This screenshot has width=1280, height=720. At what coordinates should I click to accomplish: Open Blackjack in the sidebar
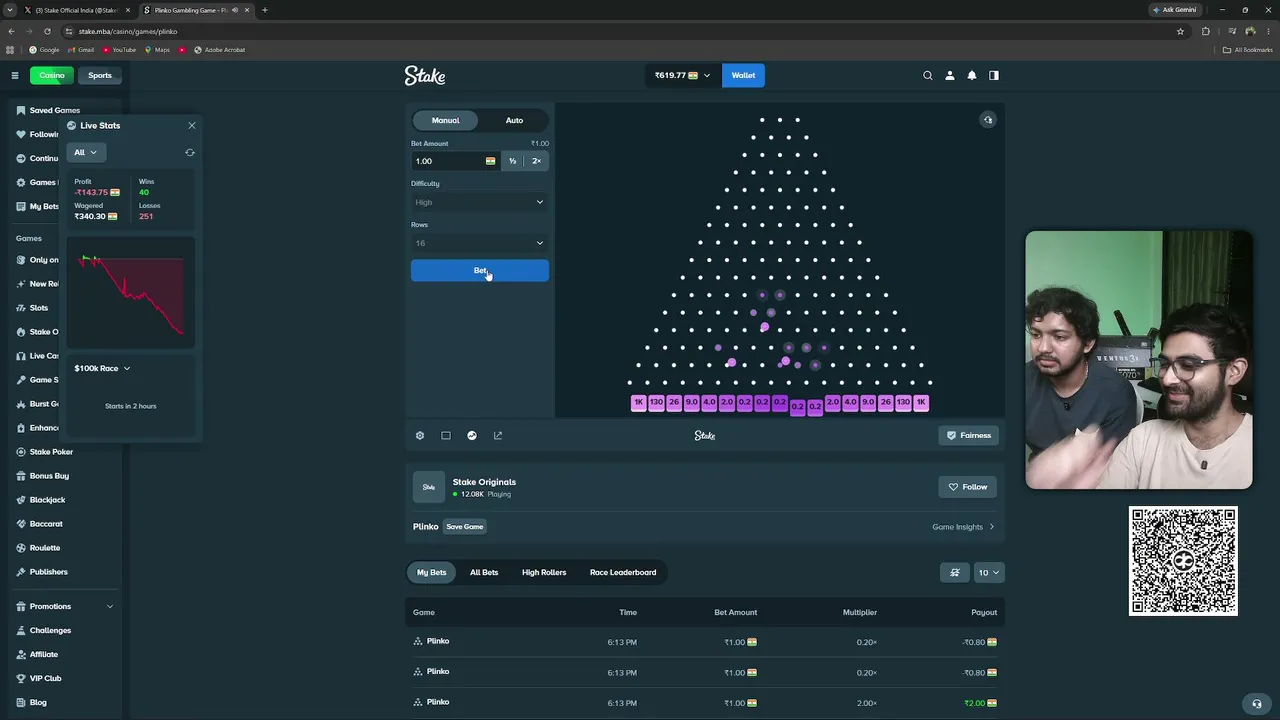[47, 500]
